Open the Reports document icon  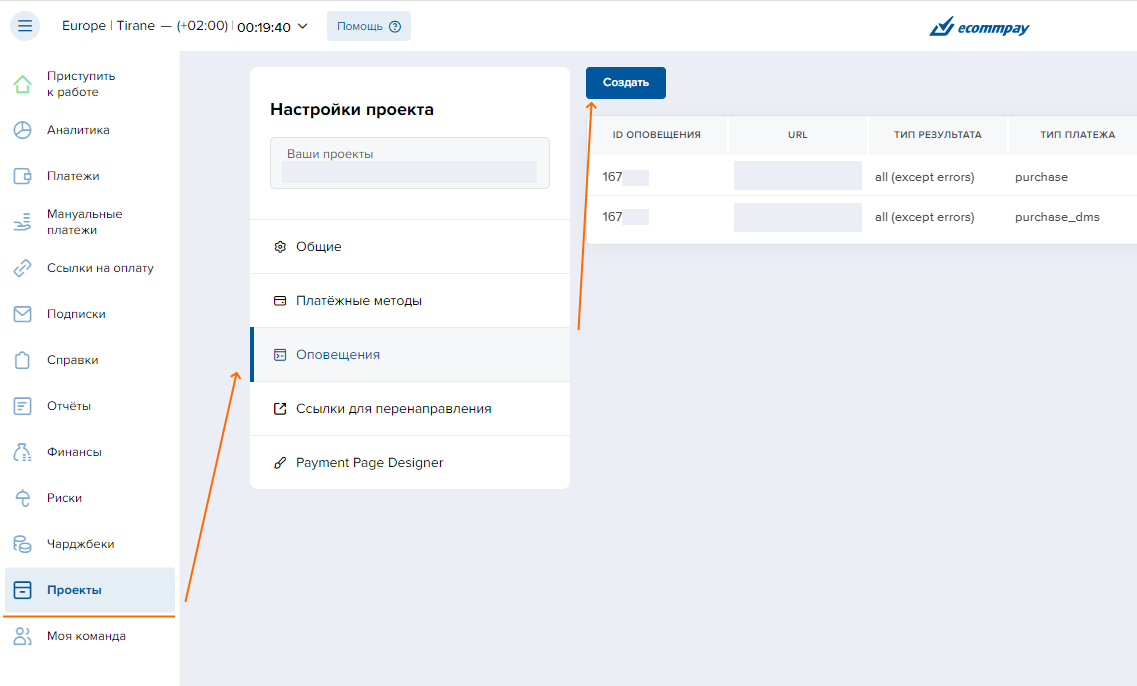tap(22, 406)
